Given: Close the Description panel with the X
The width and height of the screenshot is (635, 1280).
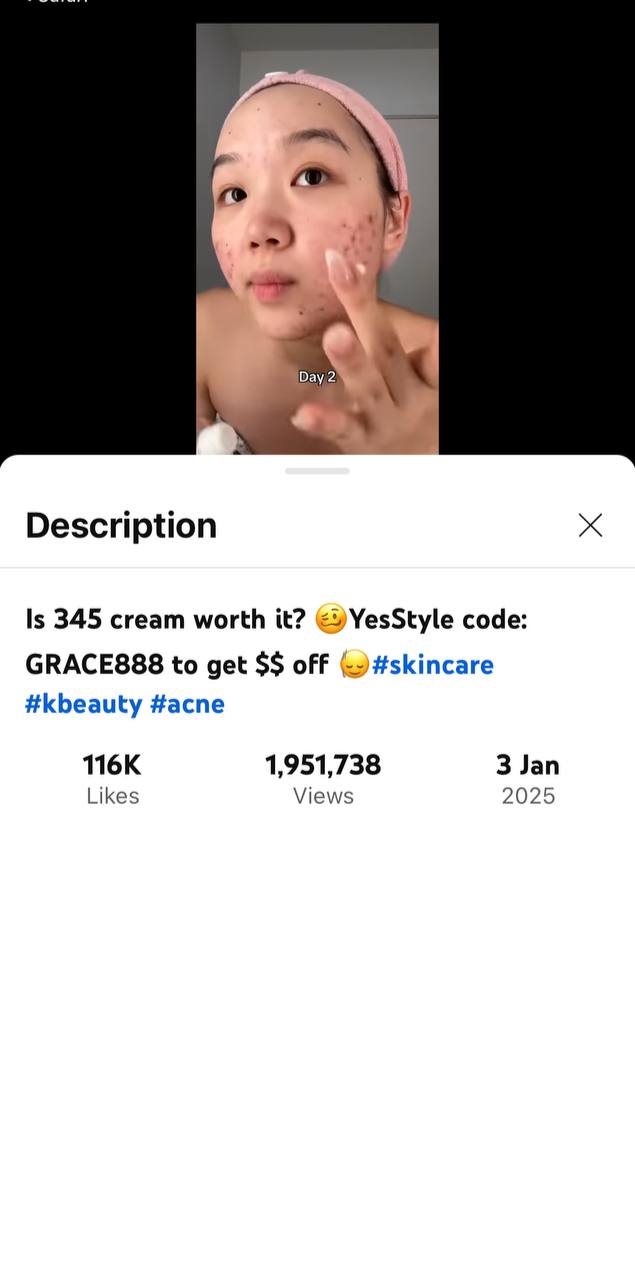Looking at the screenshot, I should coord(590,525).
